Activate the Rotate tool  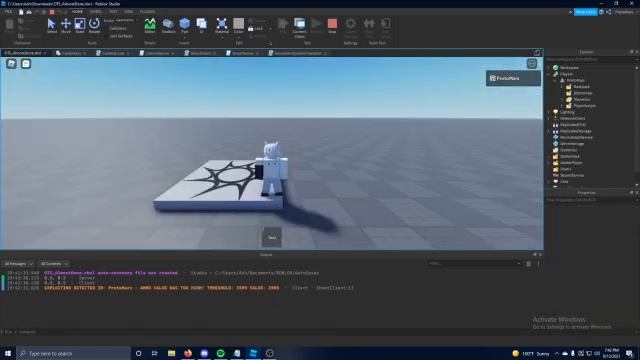pos(94,26)
